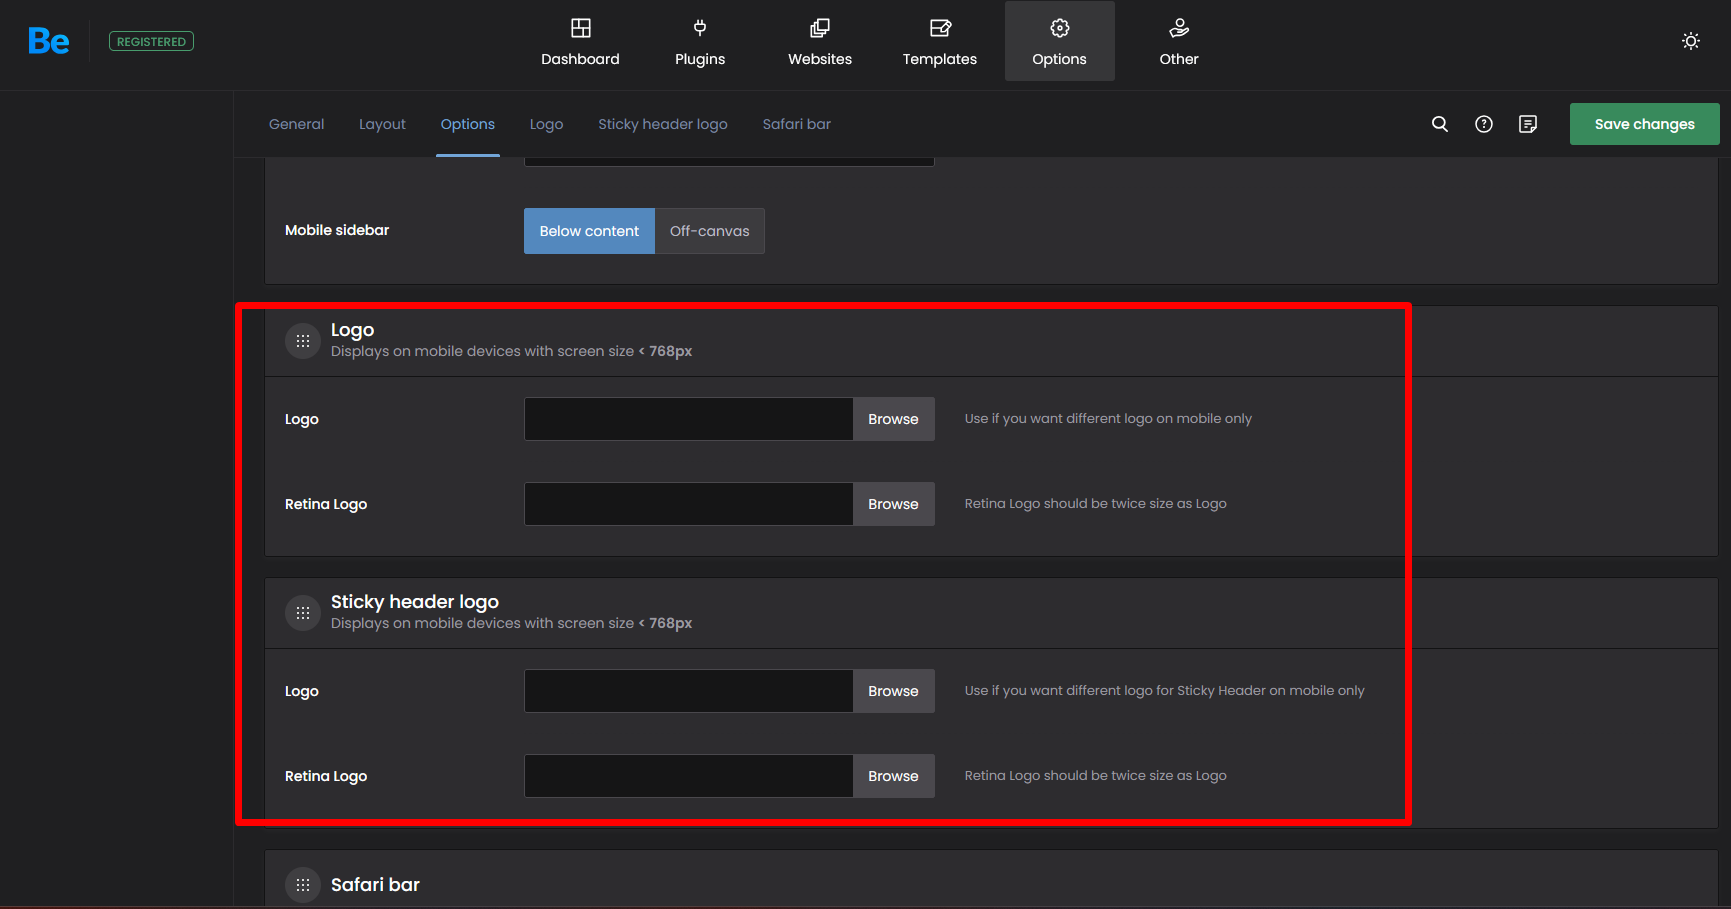
Task: Click the 'Safari bar' section heading
Action: tap(375, 885)
